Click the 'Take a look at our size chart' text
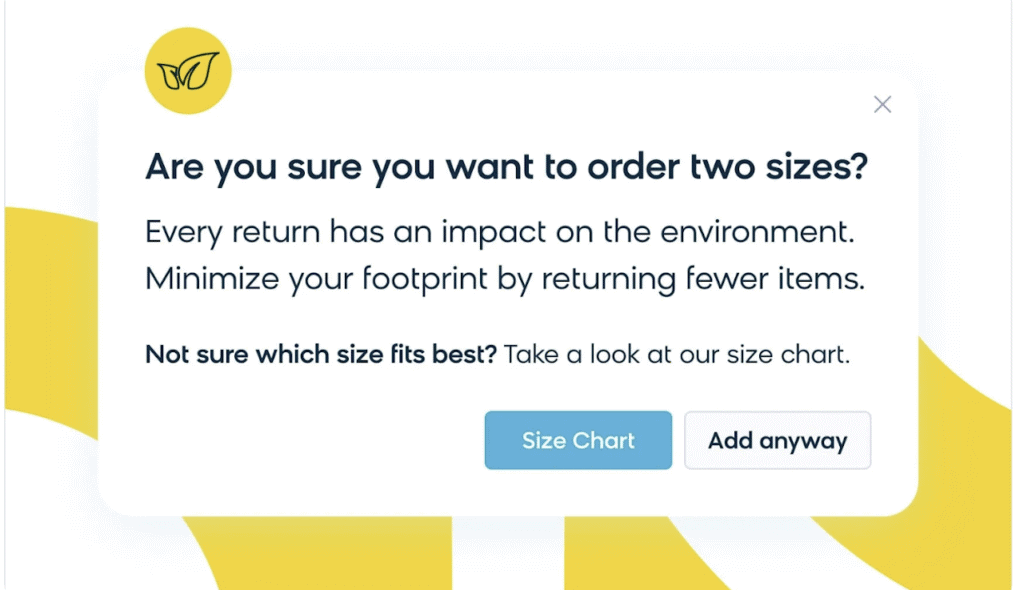 tap(677, 354)
